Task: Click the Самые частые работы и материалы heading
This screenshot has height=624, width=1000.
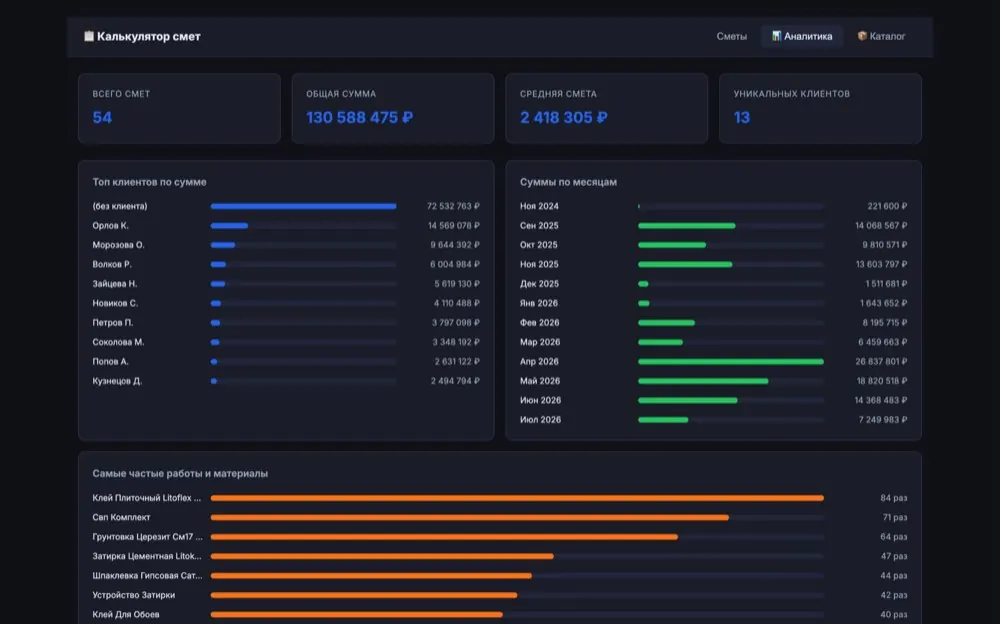Action: [180, 473]
